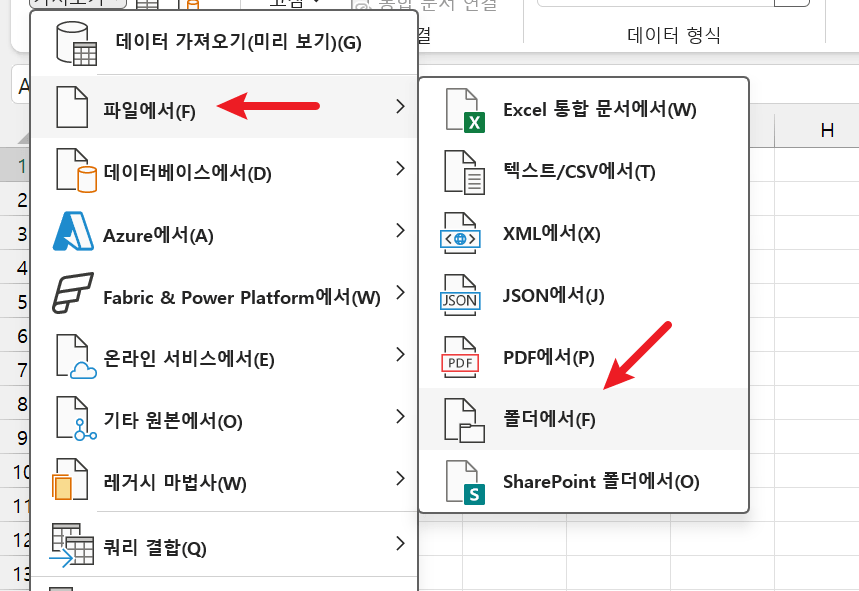Select row 1 header

tap(16, 165)
